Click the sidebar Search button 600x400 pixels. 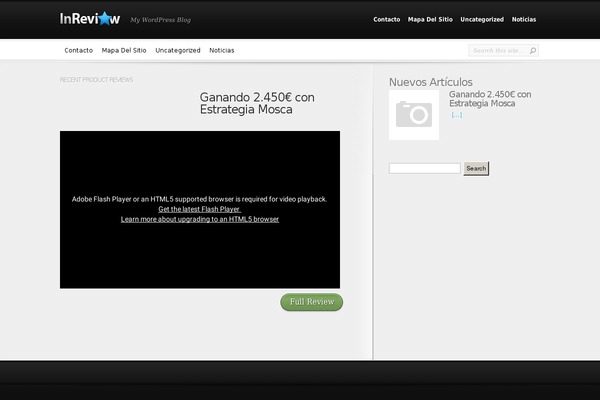point(476,168)
